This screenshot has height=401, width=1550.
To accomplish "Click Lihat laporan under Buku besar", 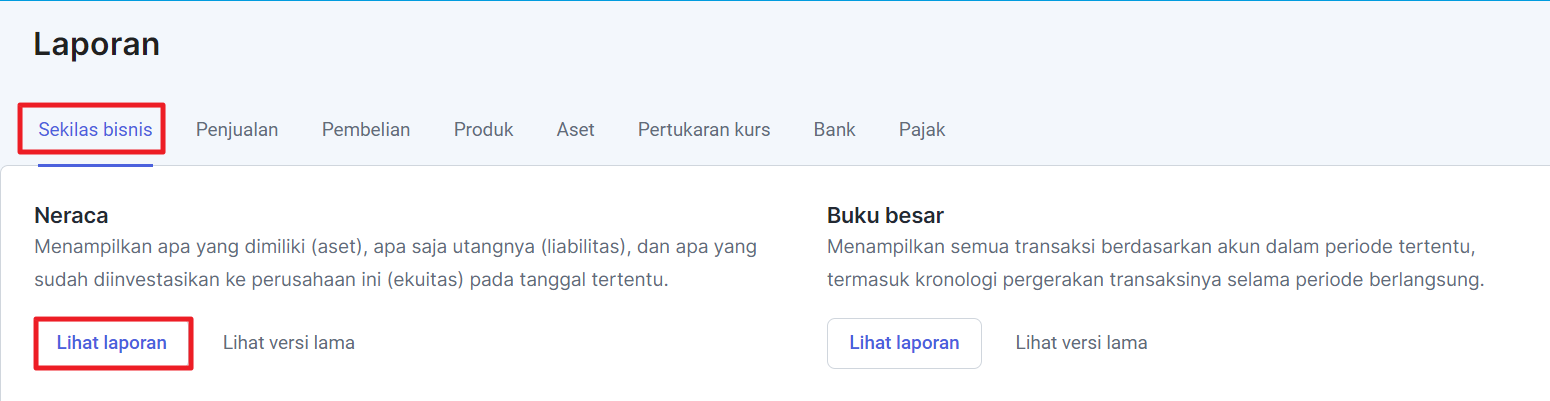I will (904, 343).
